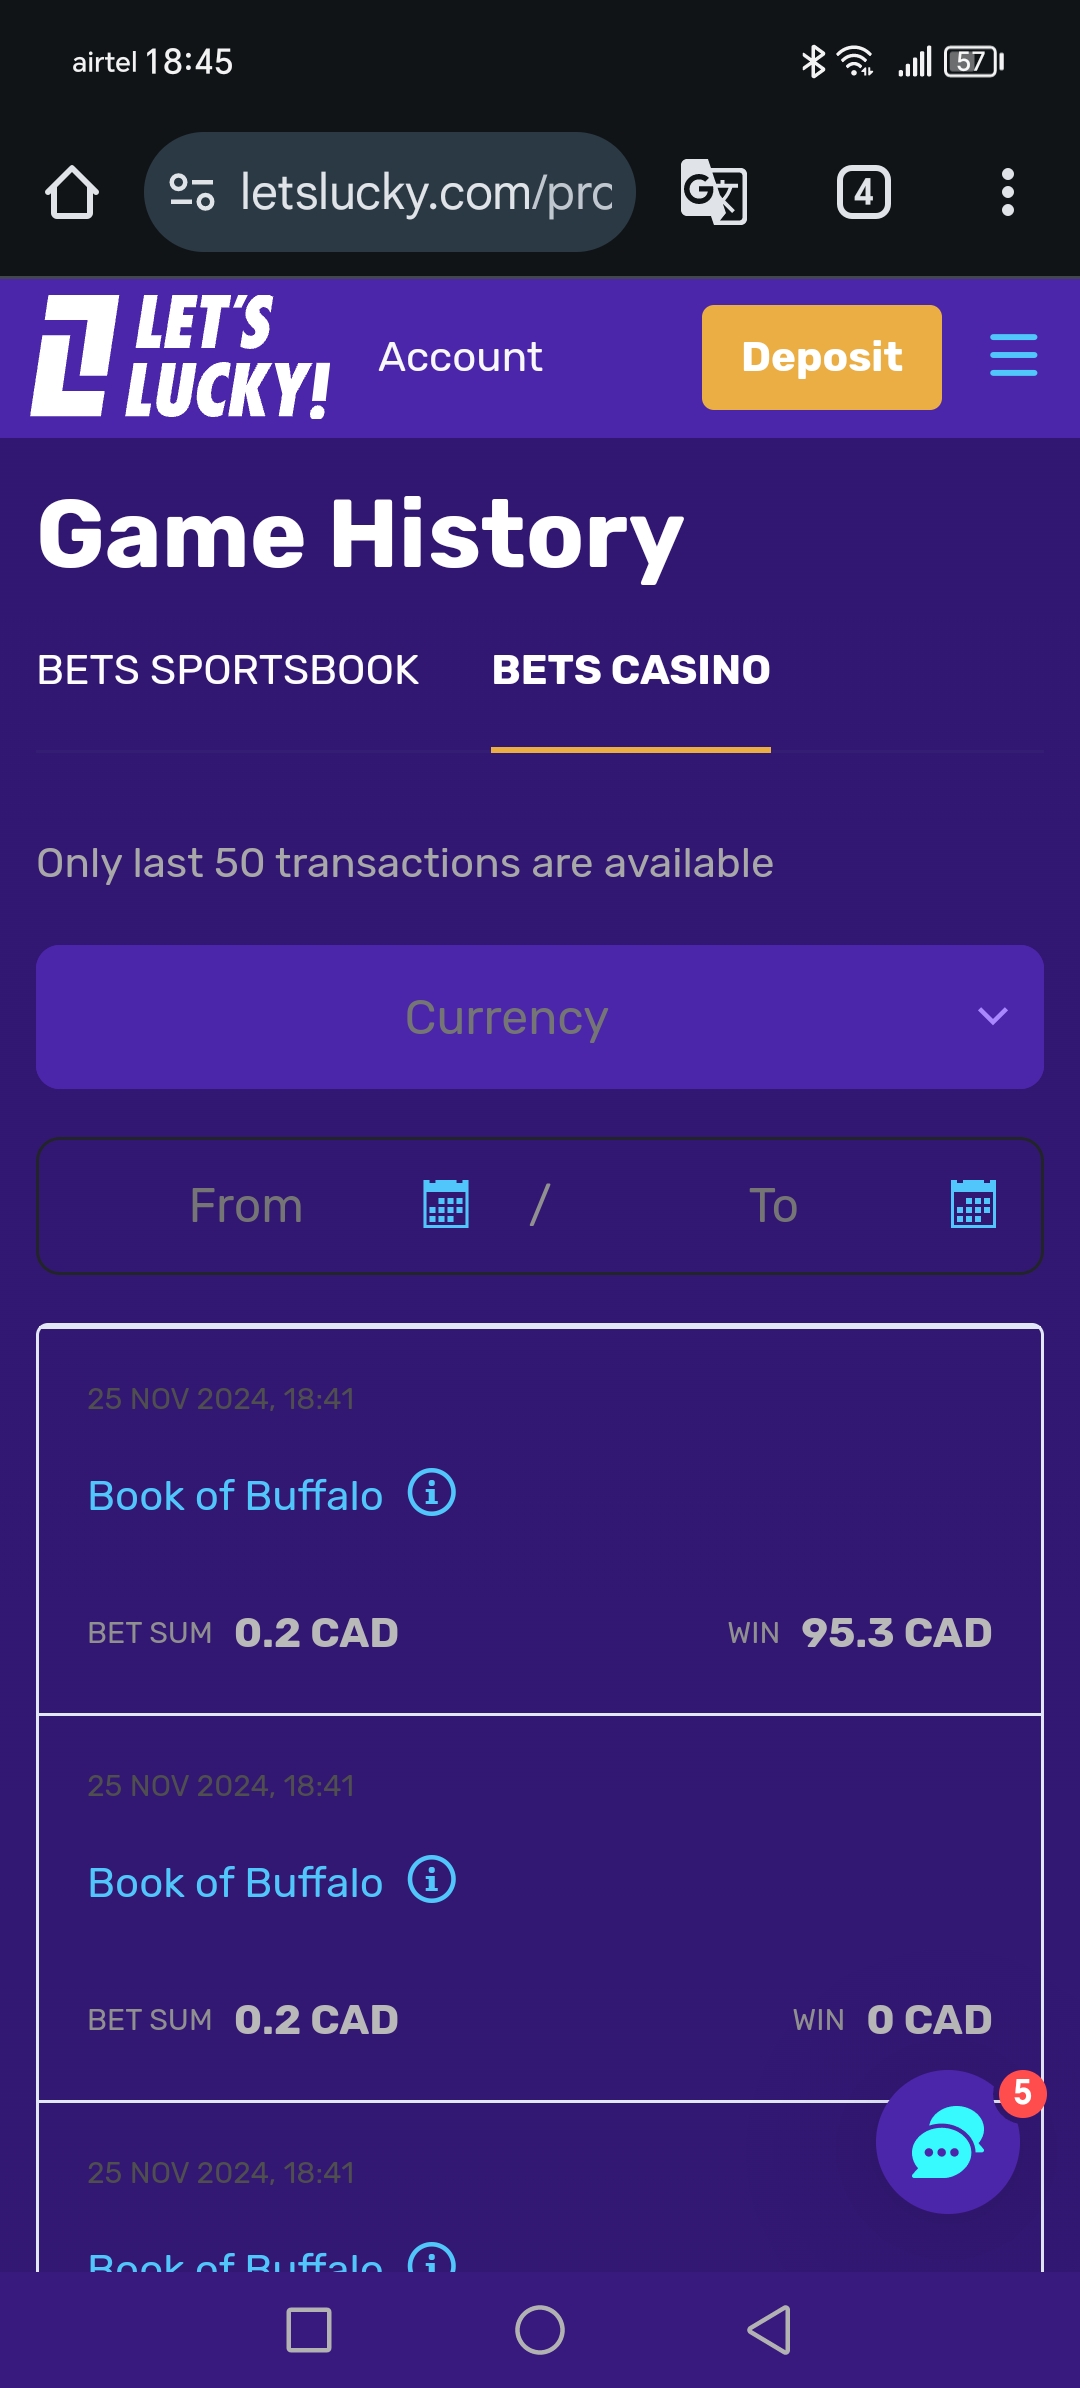Expand the Currency dropdown

(x=540, y=1017)
